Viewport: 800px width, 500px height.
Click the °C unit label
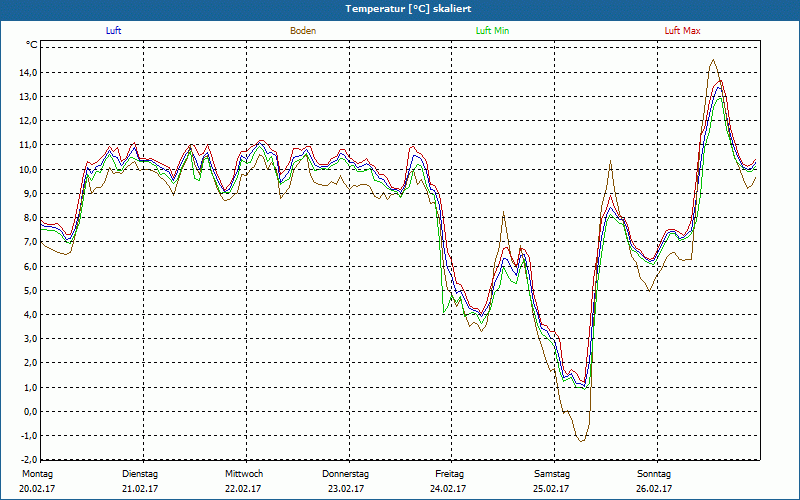coord(32,45)
